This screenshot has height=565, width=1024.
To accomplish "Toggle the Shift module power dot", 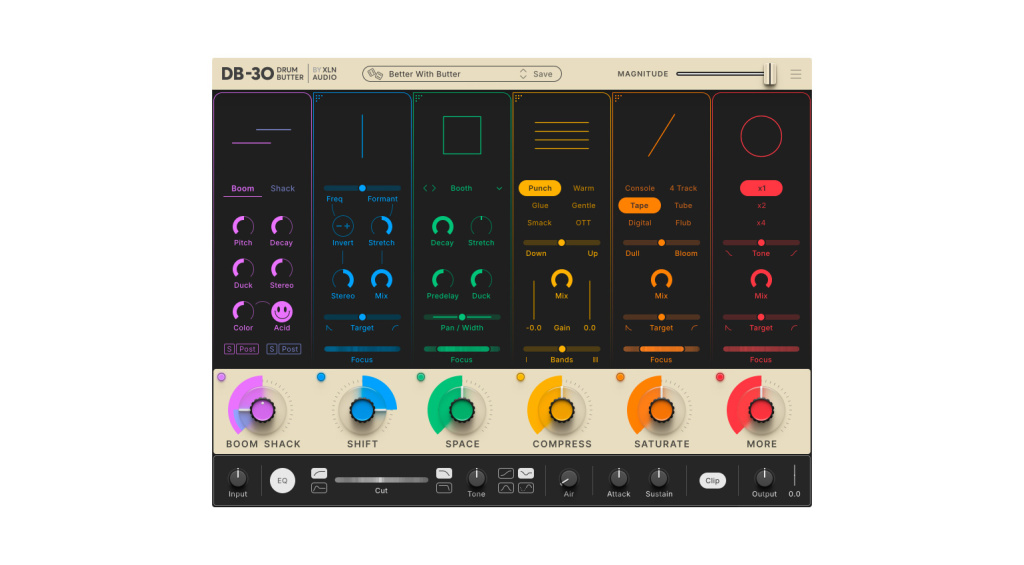I will pyautogui.click(x=321, y=377).
